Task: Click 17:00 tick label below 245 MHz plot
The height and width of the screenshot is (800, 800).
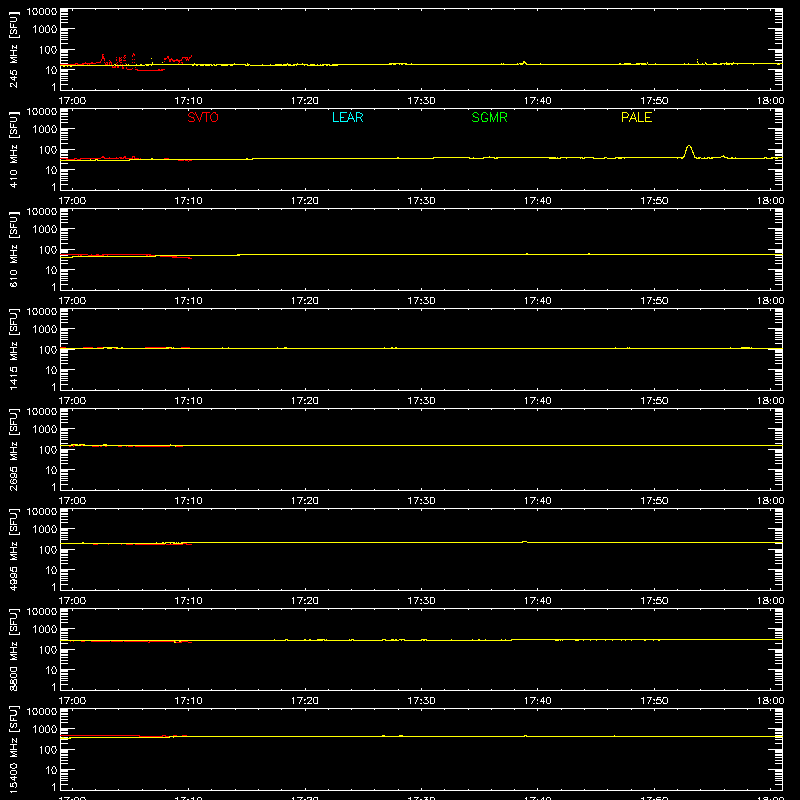Action: [x=72, y=101]
